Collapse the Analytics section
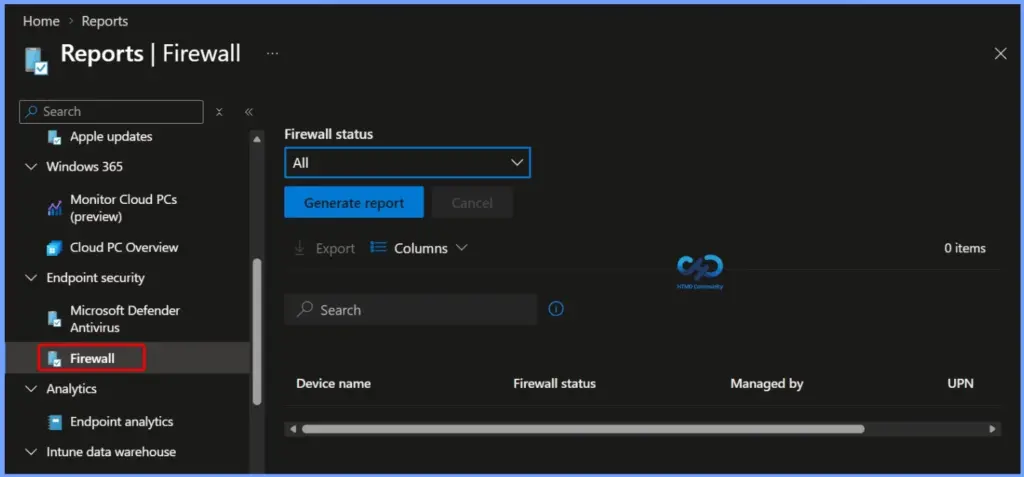The height and width of the screenshot is (477, 1024). coord(31,389)
